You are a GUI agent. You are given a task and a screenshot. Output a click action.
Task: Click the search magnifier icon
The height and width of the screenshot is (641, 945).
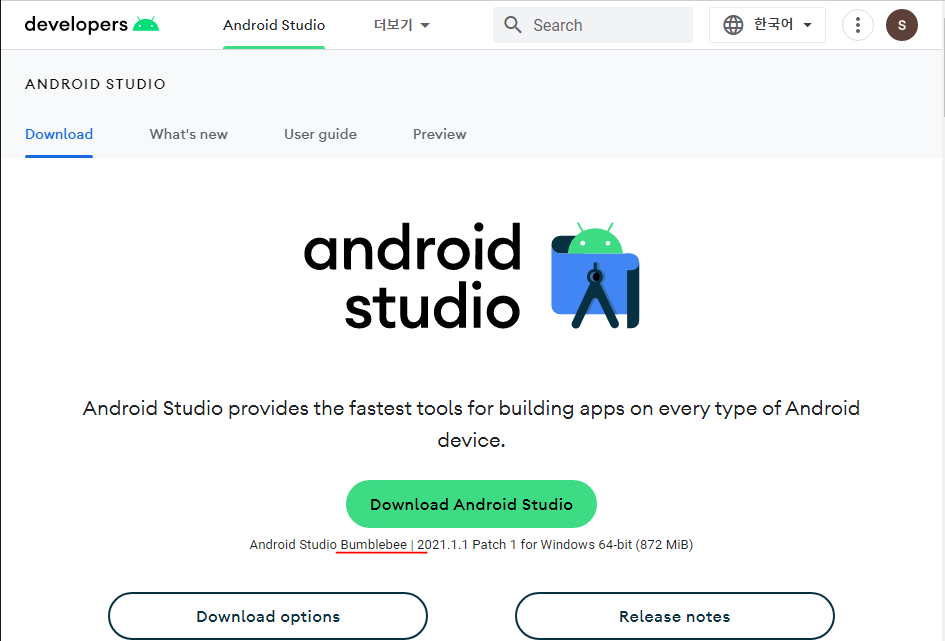(x=513, y=25)
